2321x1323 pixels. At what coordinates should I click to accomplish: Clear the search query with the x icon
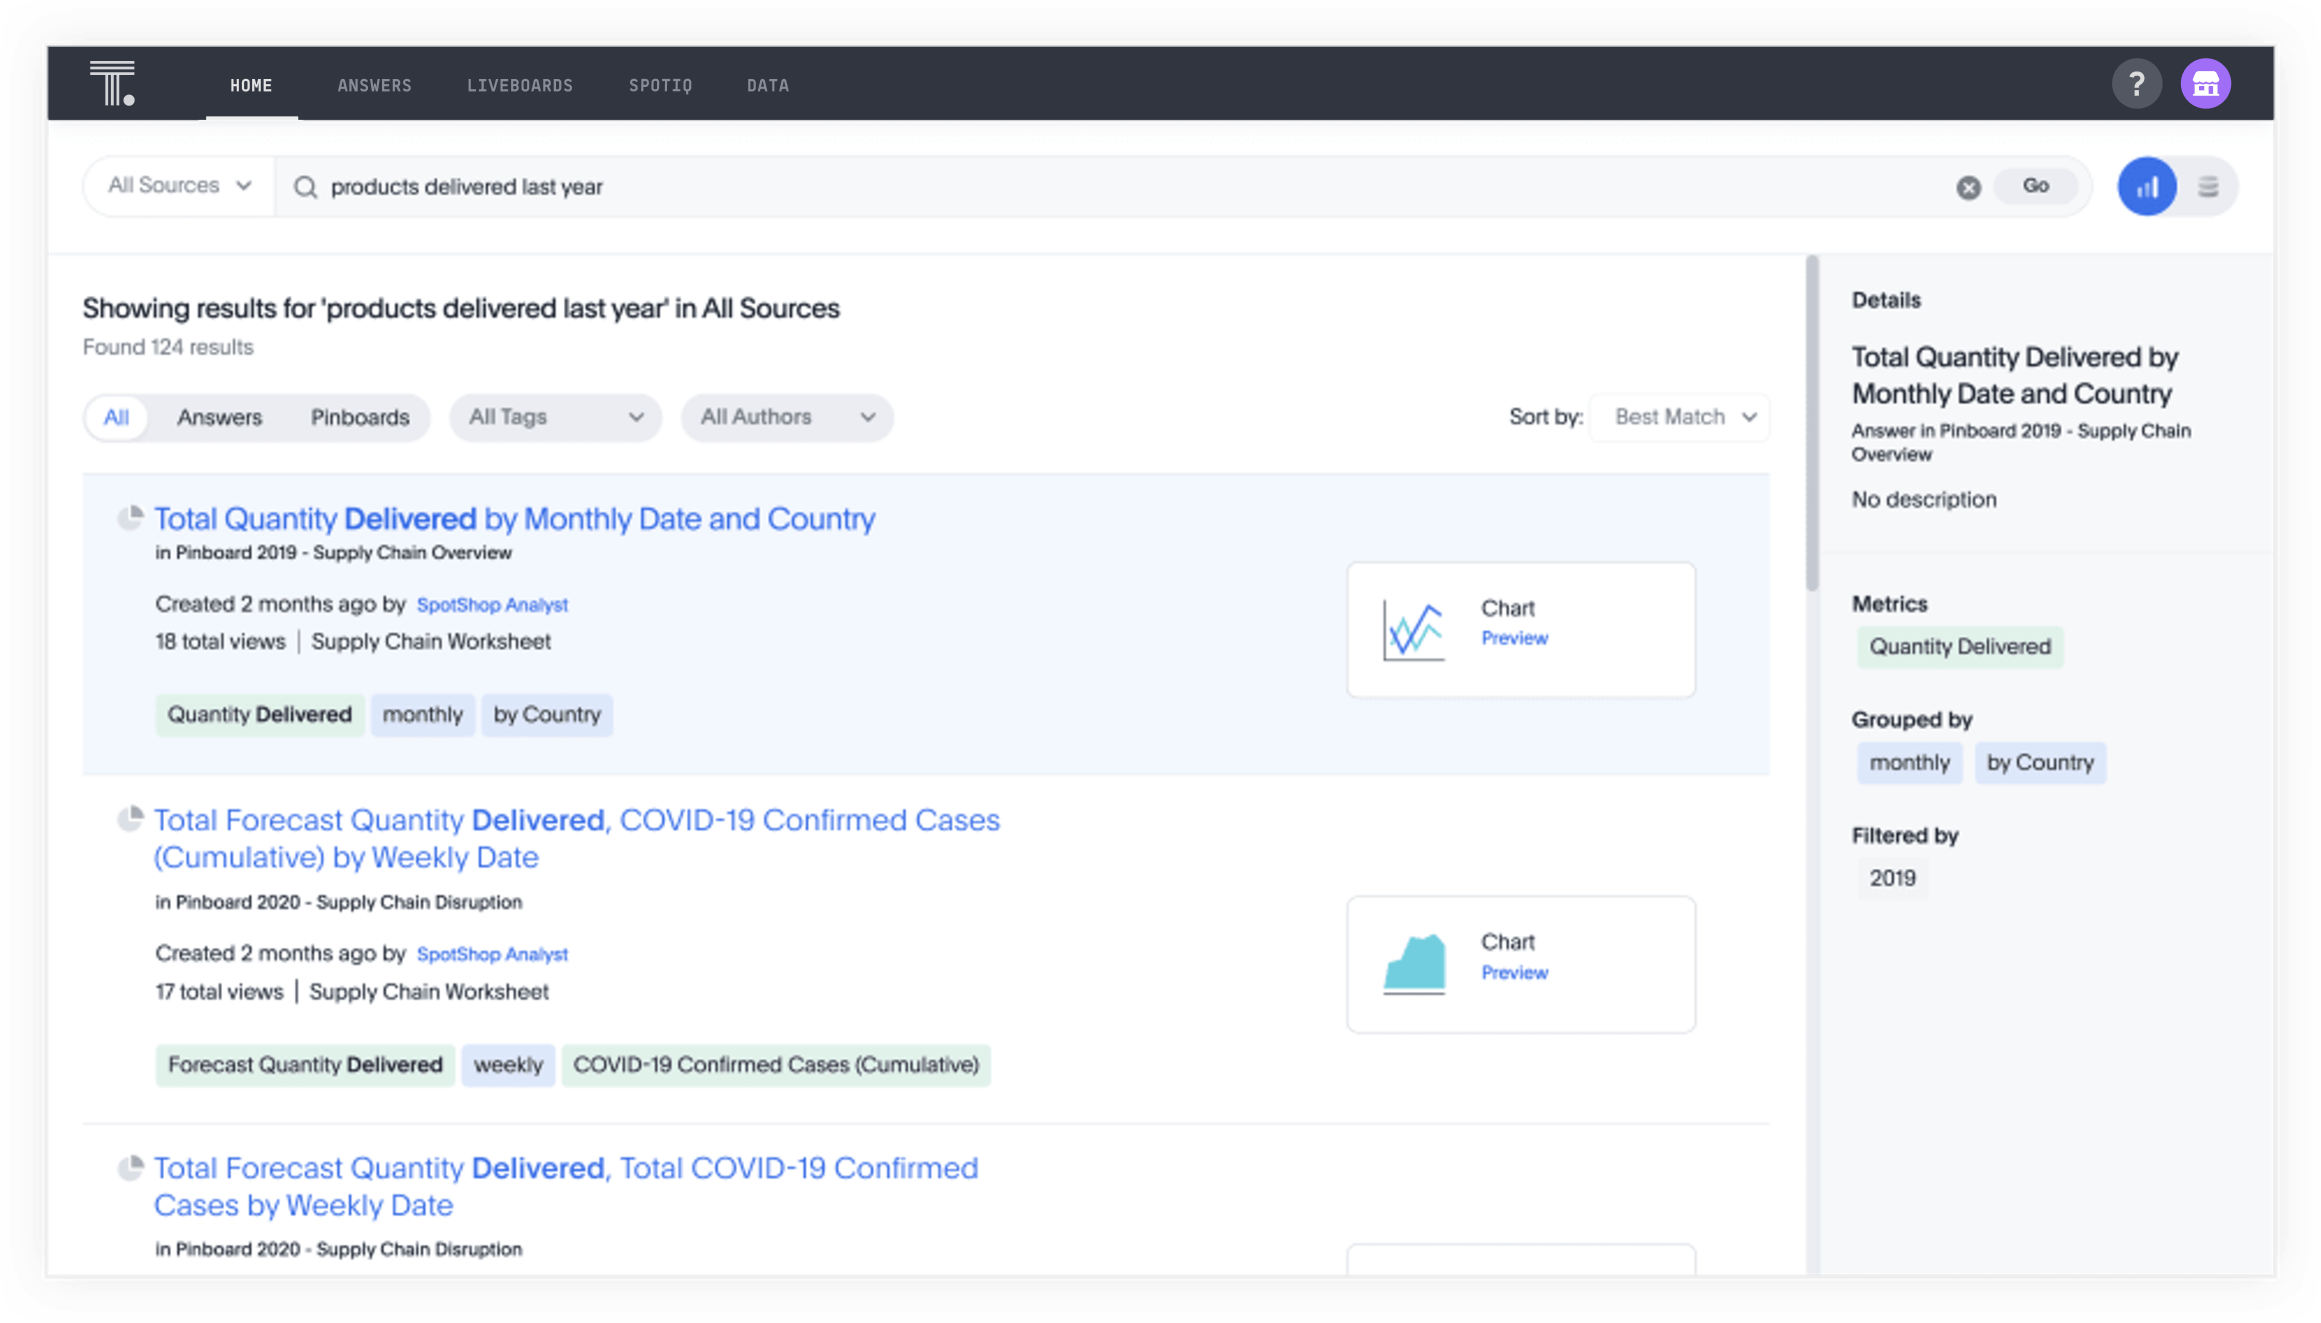(x=1968, y=187)
